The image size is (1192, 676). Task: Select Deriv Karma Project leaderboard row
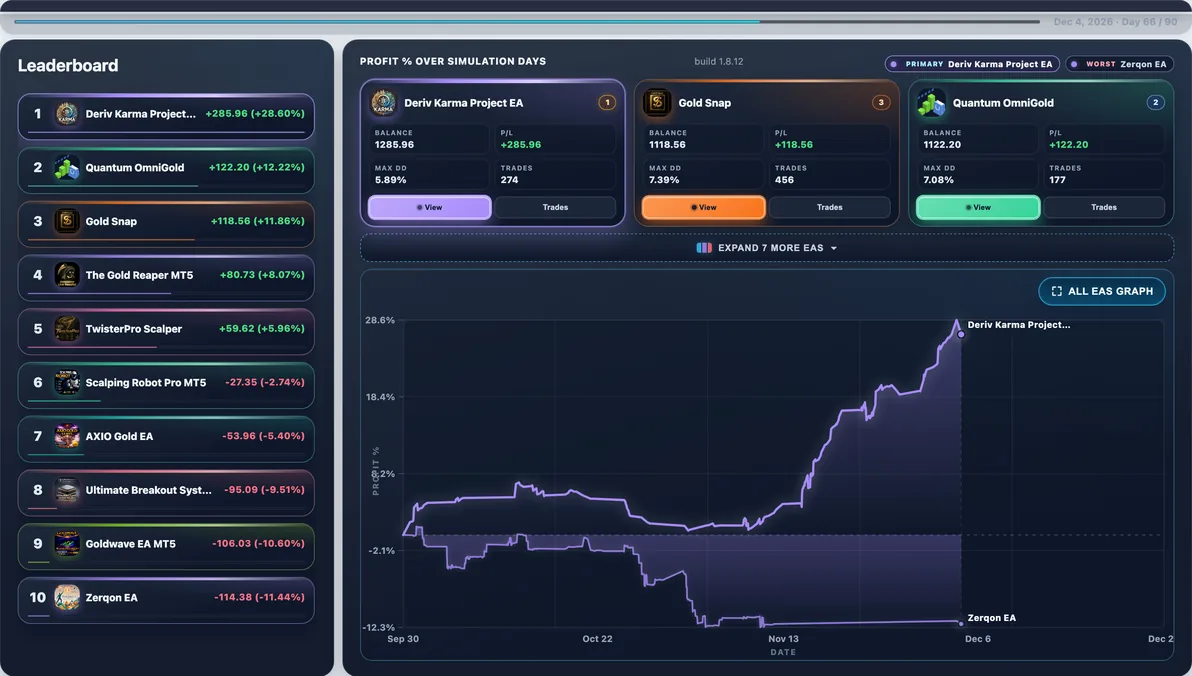click(x=166, y=116)
